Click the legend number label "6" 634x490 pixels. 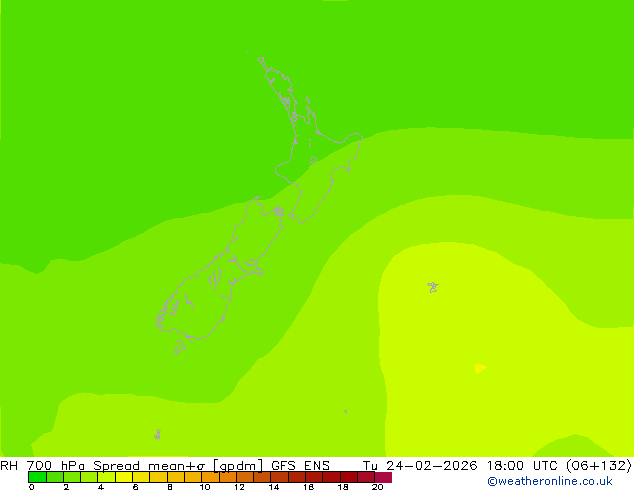click(x=135, y=487)
